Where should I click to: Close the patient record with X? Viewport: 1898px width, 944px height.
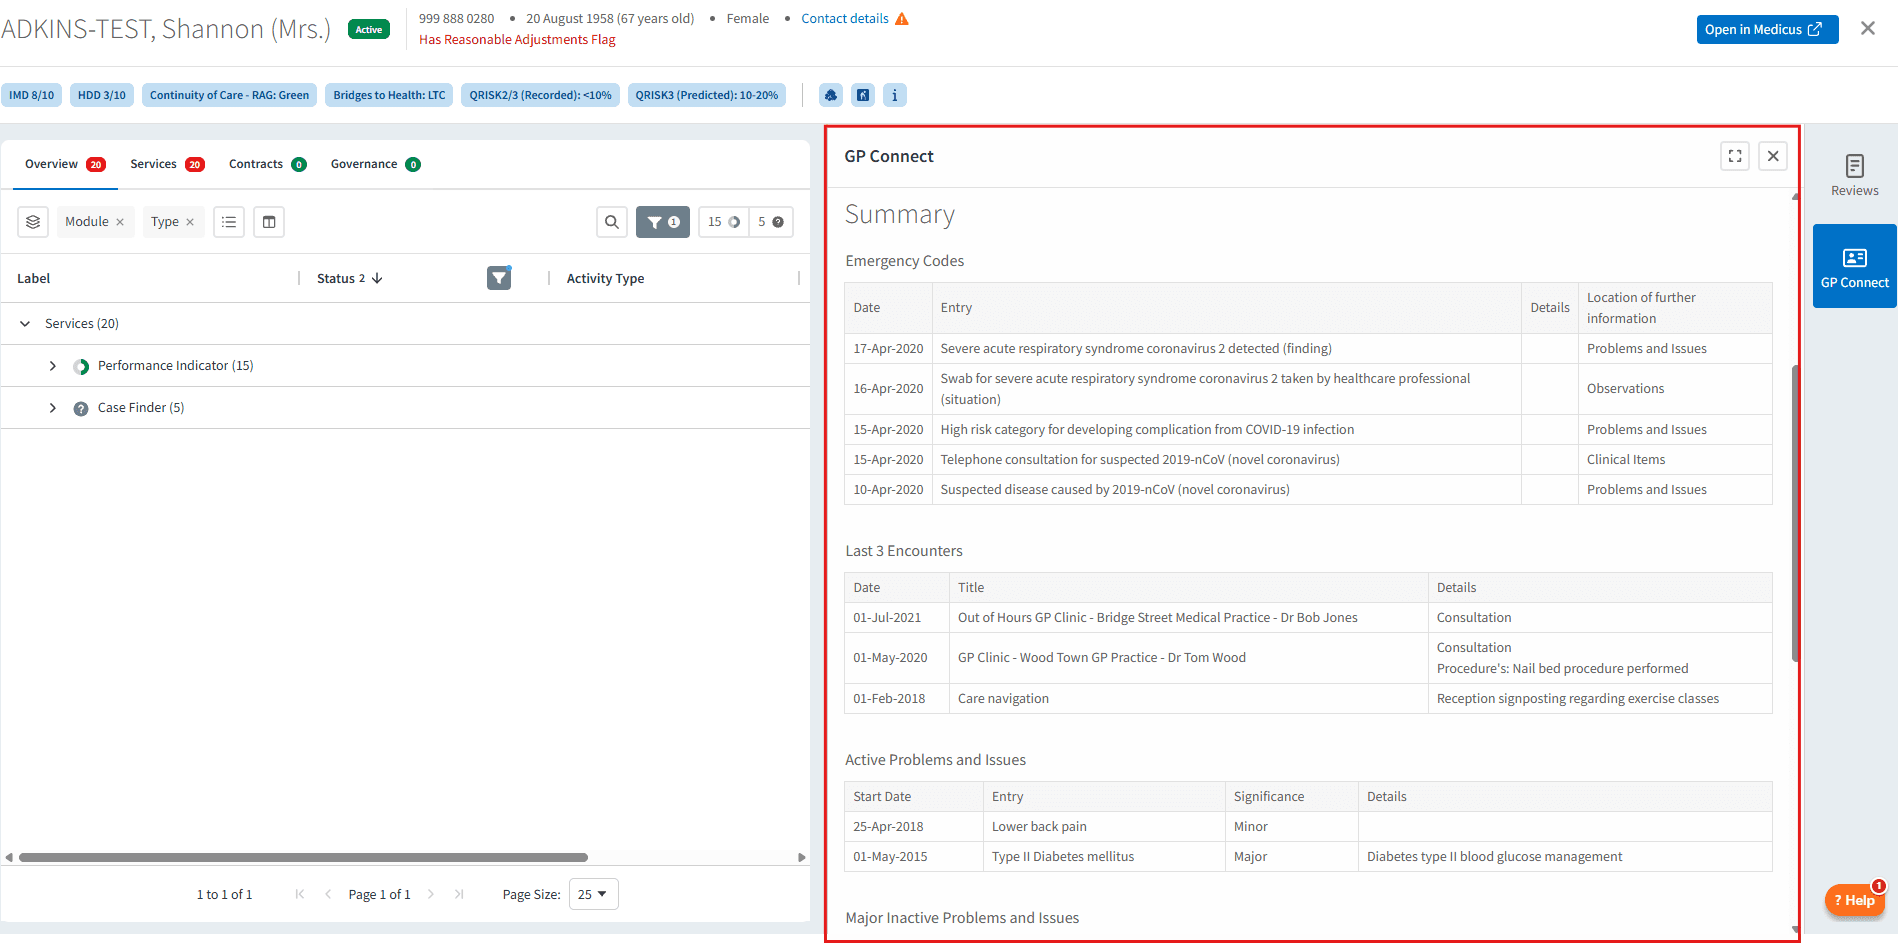[1868, 29]
